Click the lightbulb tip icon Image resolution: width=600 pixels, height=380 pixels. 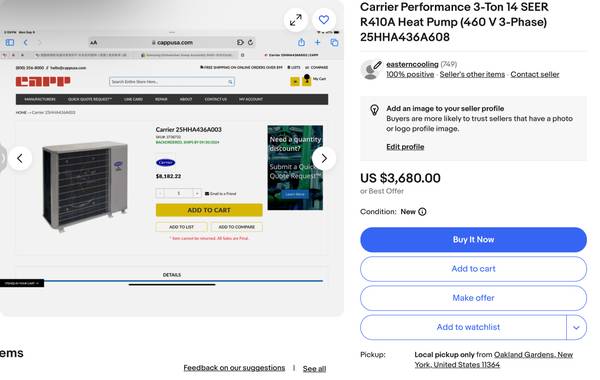point(374,110)
